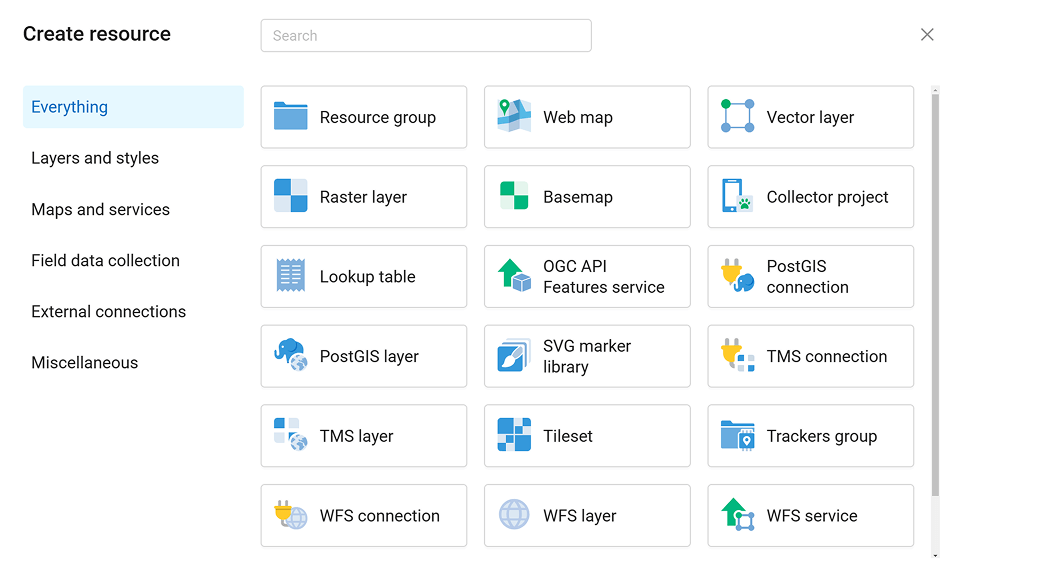Click the scrollbar down arrow
Viewport: 1040px width, 563px height.
pyautogui.click(x=935, y=554)
